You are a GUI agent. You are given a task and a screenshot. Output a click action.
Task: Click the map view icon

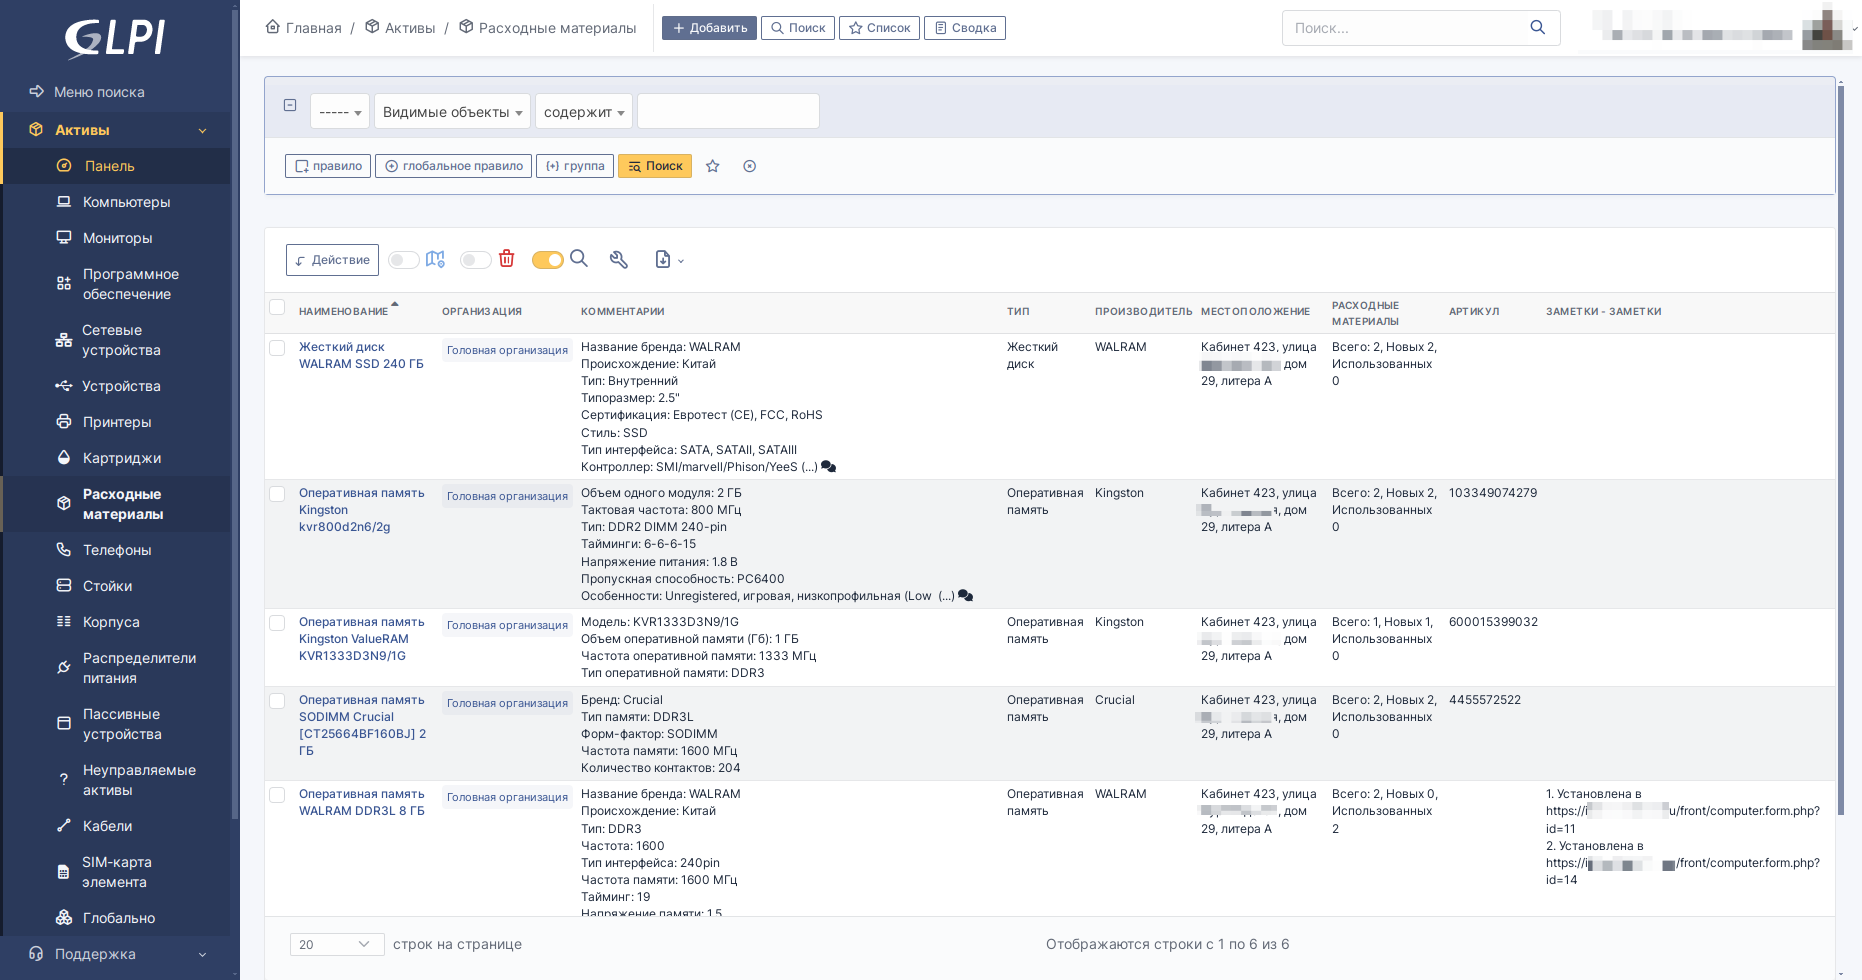[435, 259]
